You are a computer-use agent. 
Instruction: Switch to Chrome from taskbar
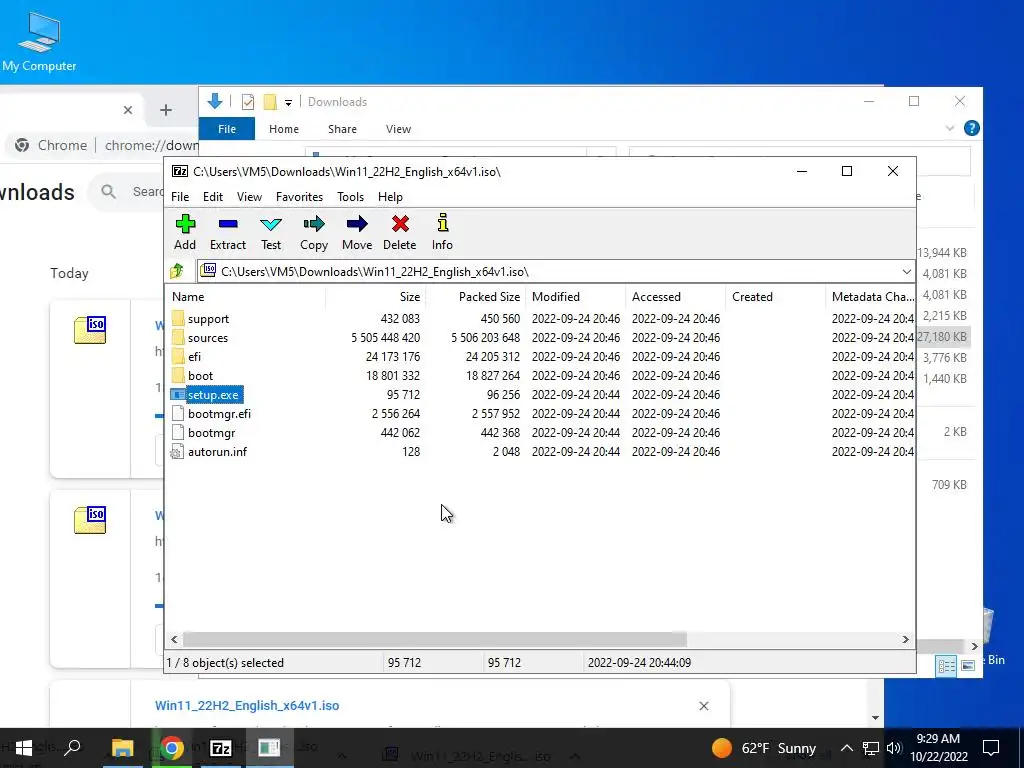tap(172, 748)
